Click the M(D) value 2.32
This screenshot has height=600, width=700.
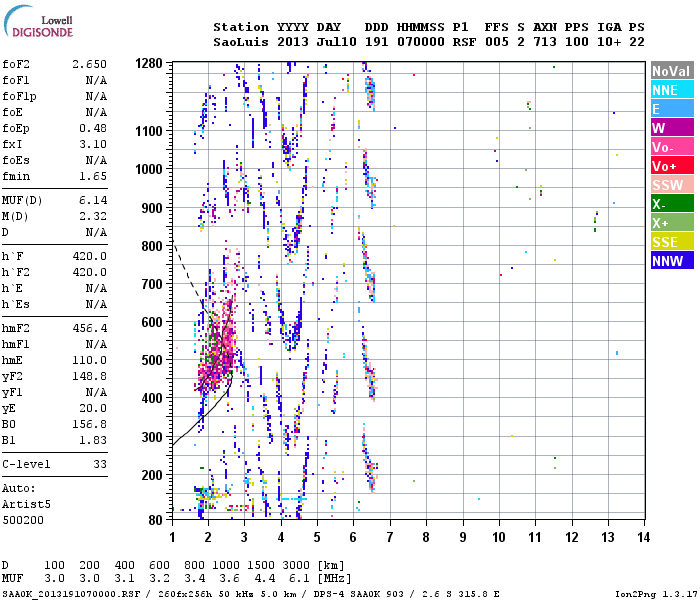coord(93,216)
